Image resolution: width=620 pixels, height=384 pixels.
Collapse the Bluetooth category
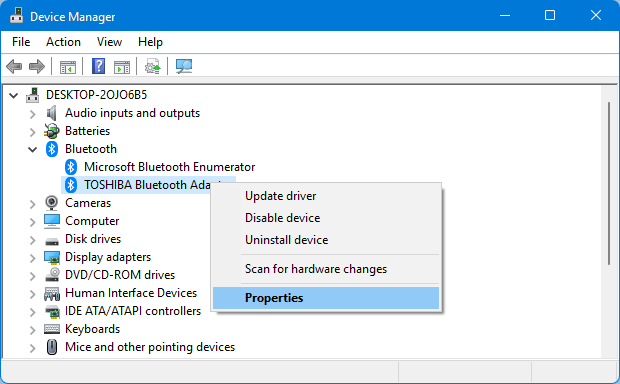coord(33,149)
